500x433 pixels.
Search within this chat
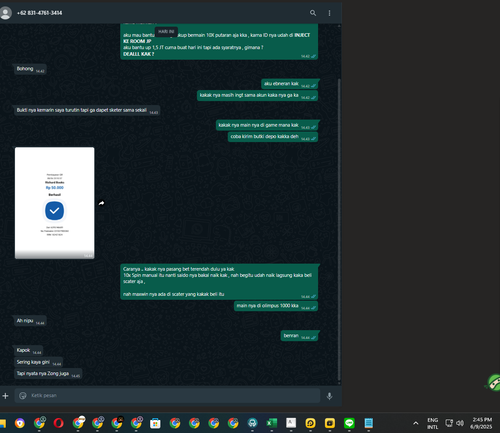pos(313,13)
